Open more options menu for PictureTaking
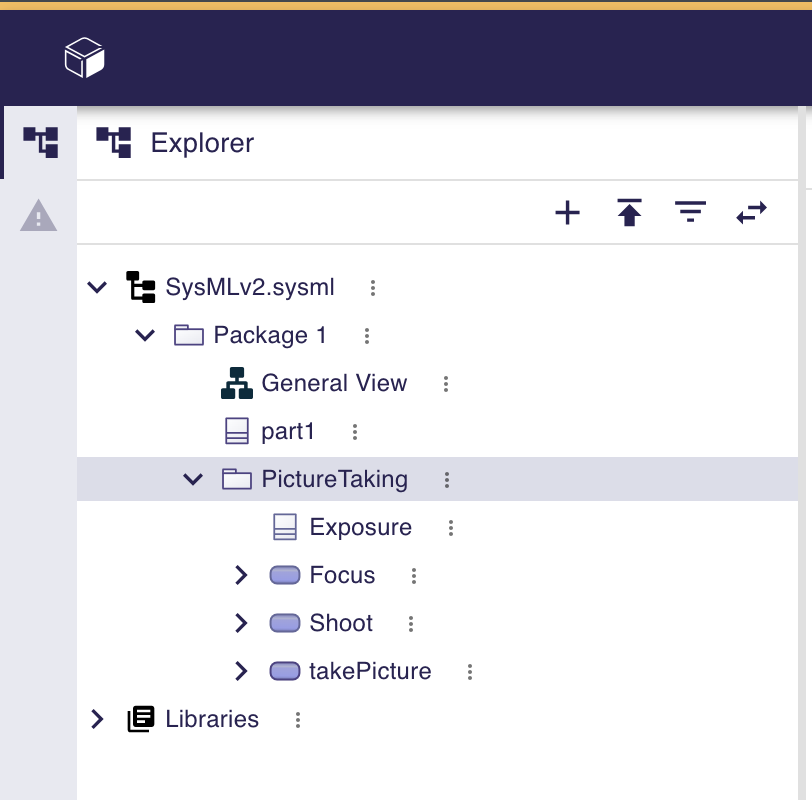The width and height of the screenshot is (812, 800). coord(447,480)
